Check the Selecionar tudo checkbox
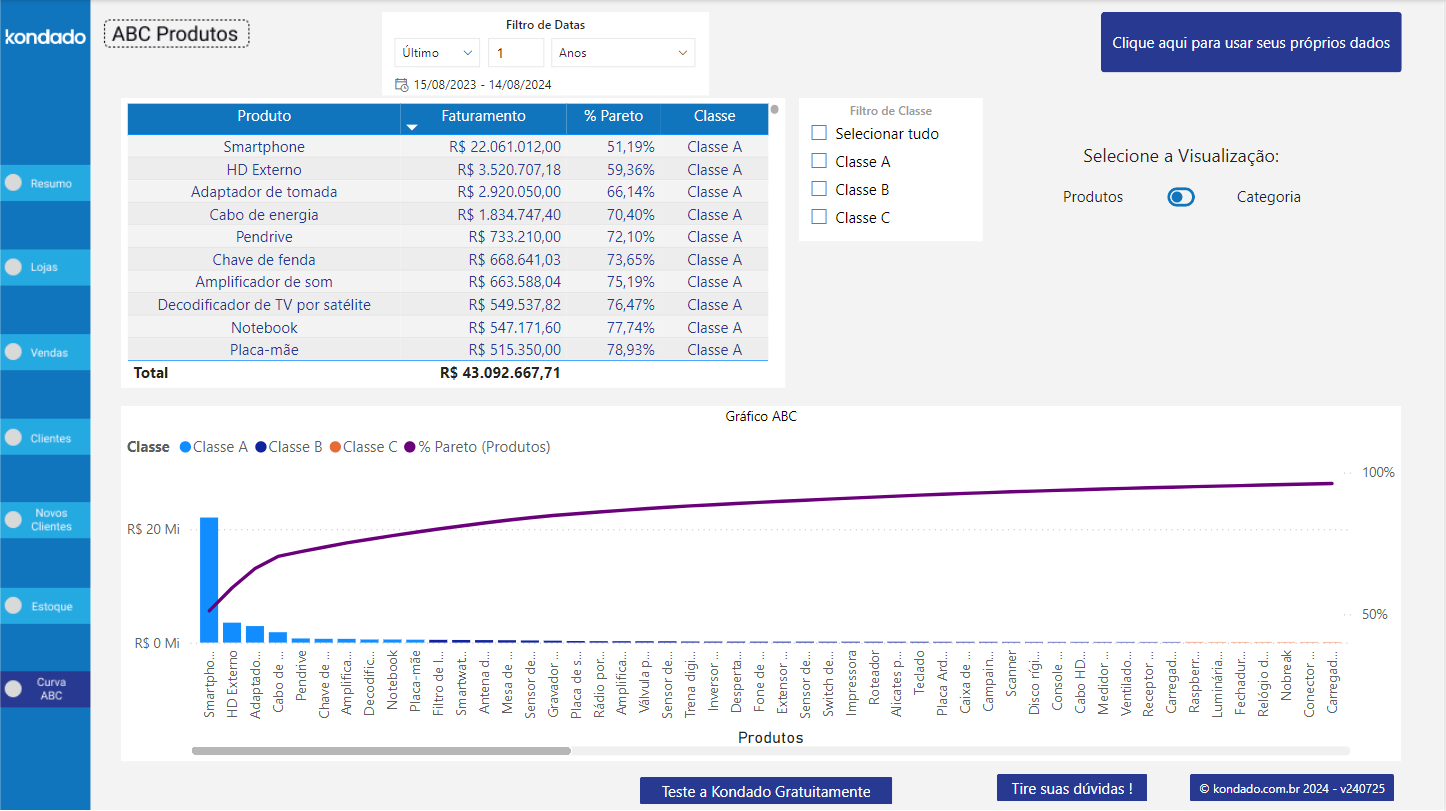Image resolution: width=1446 pixels, height=811 pixels. pyautogui.click(x=820, y=132)
